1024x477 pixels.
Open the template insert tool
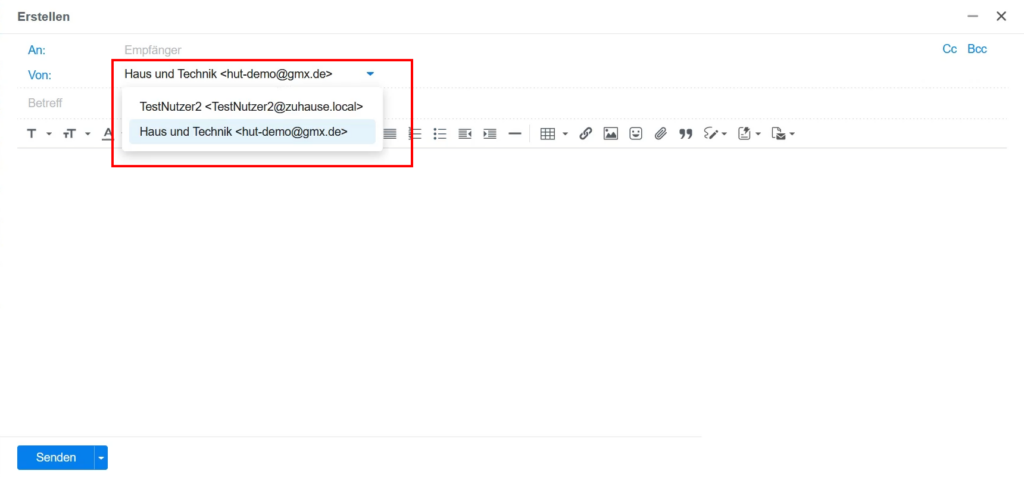coord(744,134)
